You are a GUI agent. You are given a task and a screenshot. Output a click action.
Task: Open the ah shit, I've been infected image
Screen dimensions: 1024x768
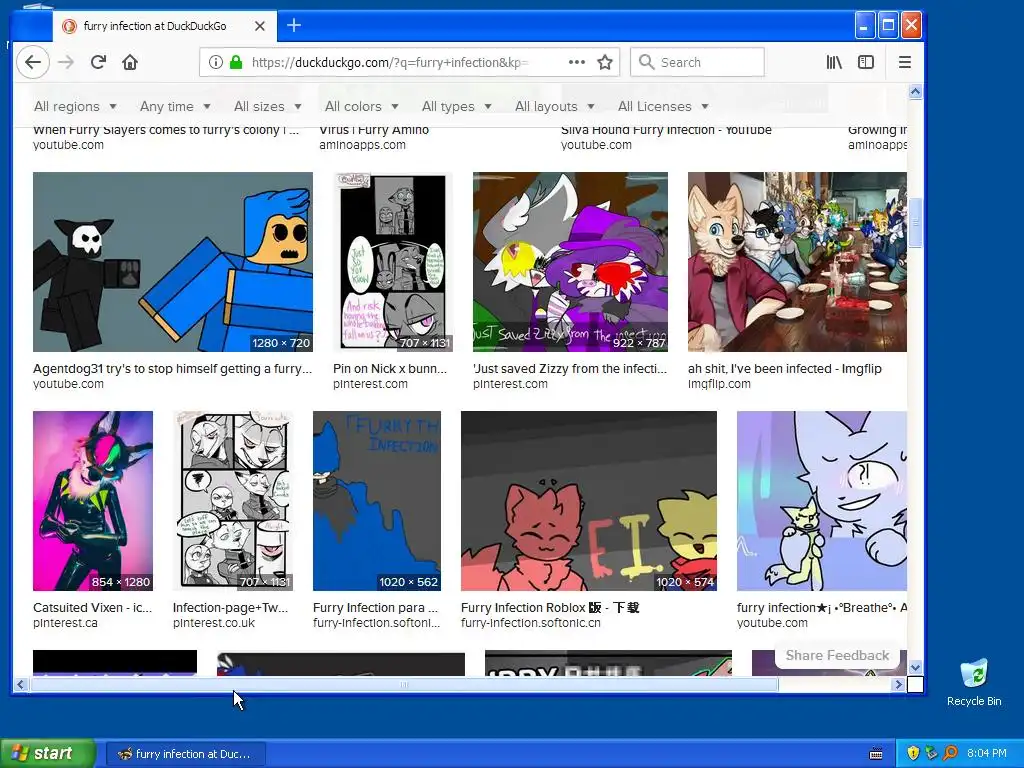click(797, 262)
